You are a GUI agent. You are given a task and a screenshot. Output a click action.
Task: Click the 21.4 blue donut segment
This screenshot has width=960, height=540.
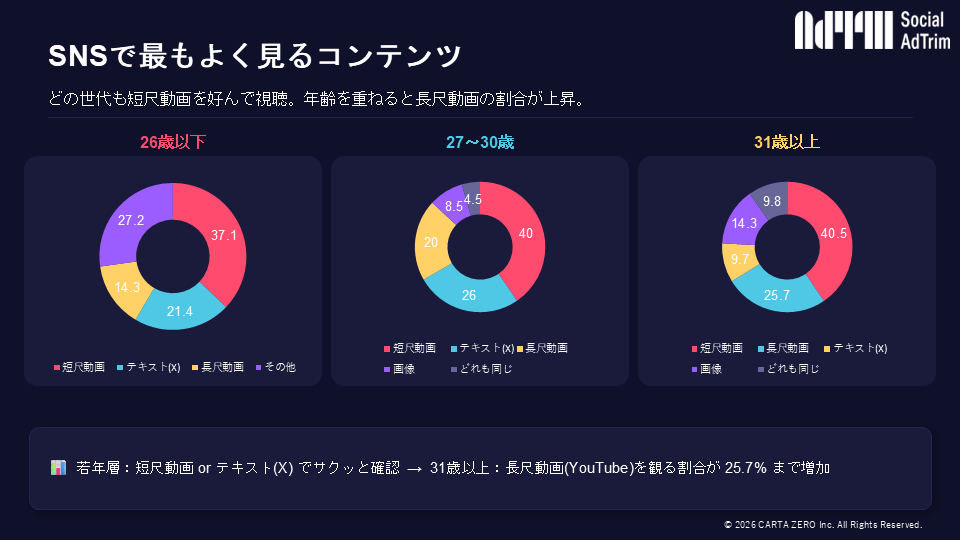click(180, 311)
